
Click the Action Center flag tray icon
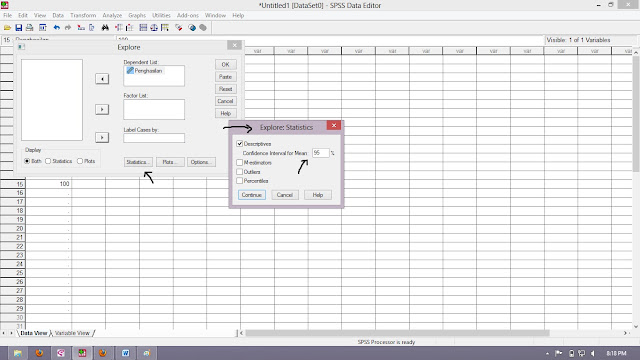[x=559, y=353]
